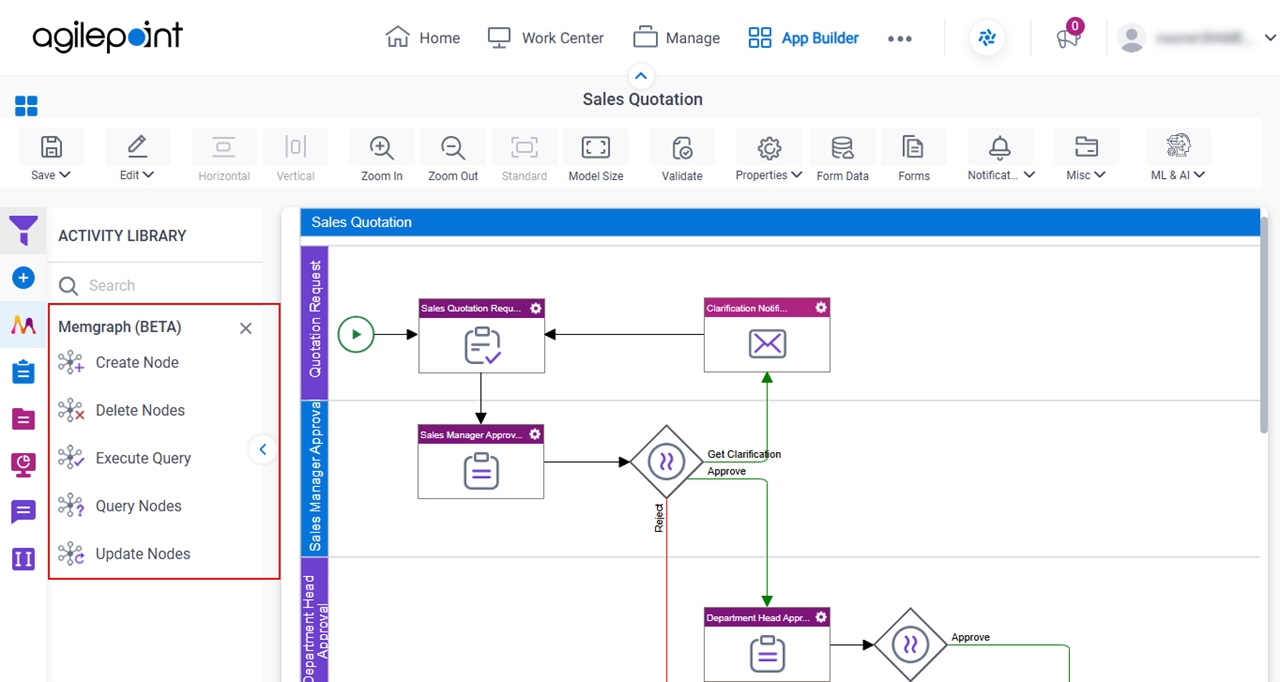Click the round AgilePoint logo button
This screenshot has width=1280, height=682.
pos(987,38)
